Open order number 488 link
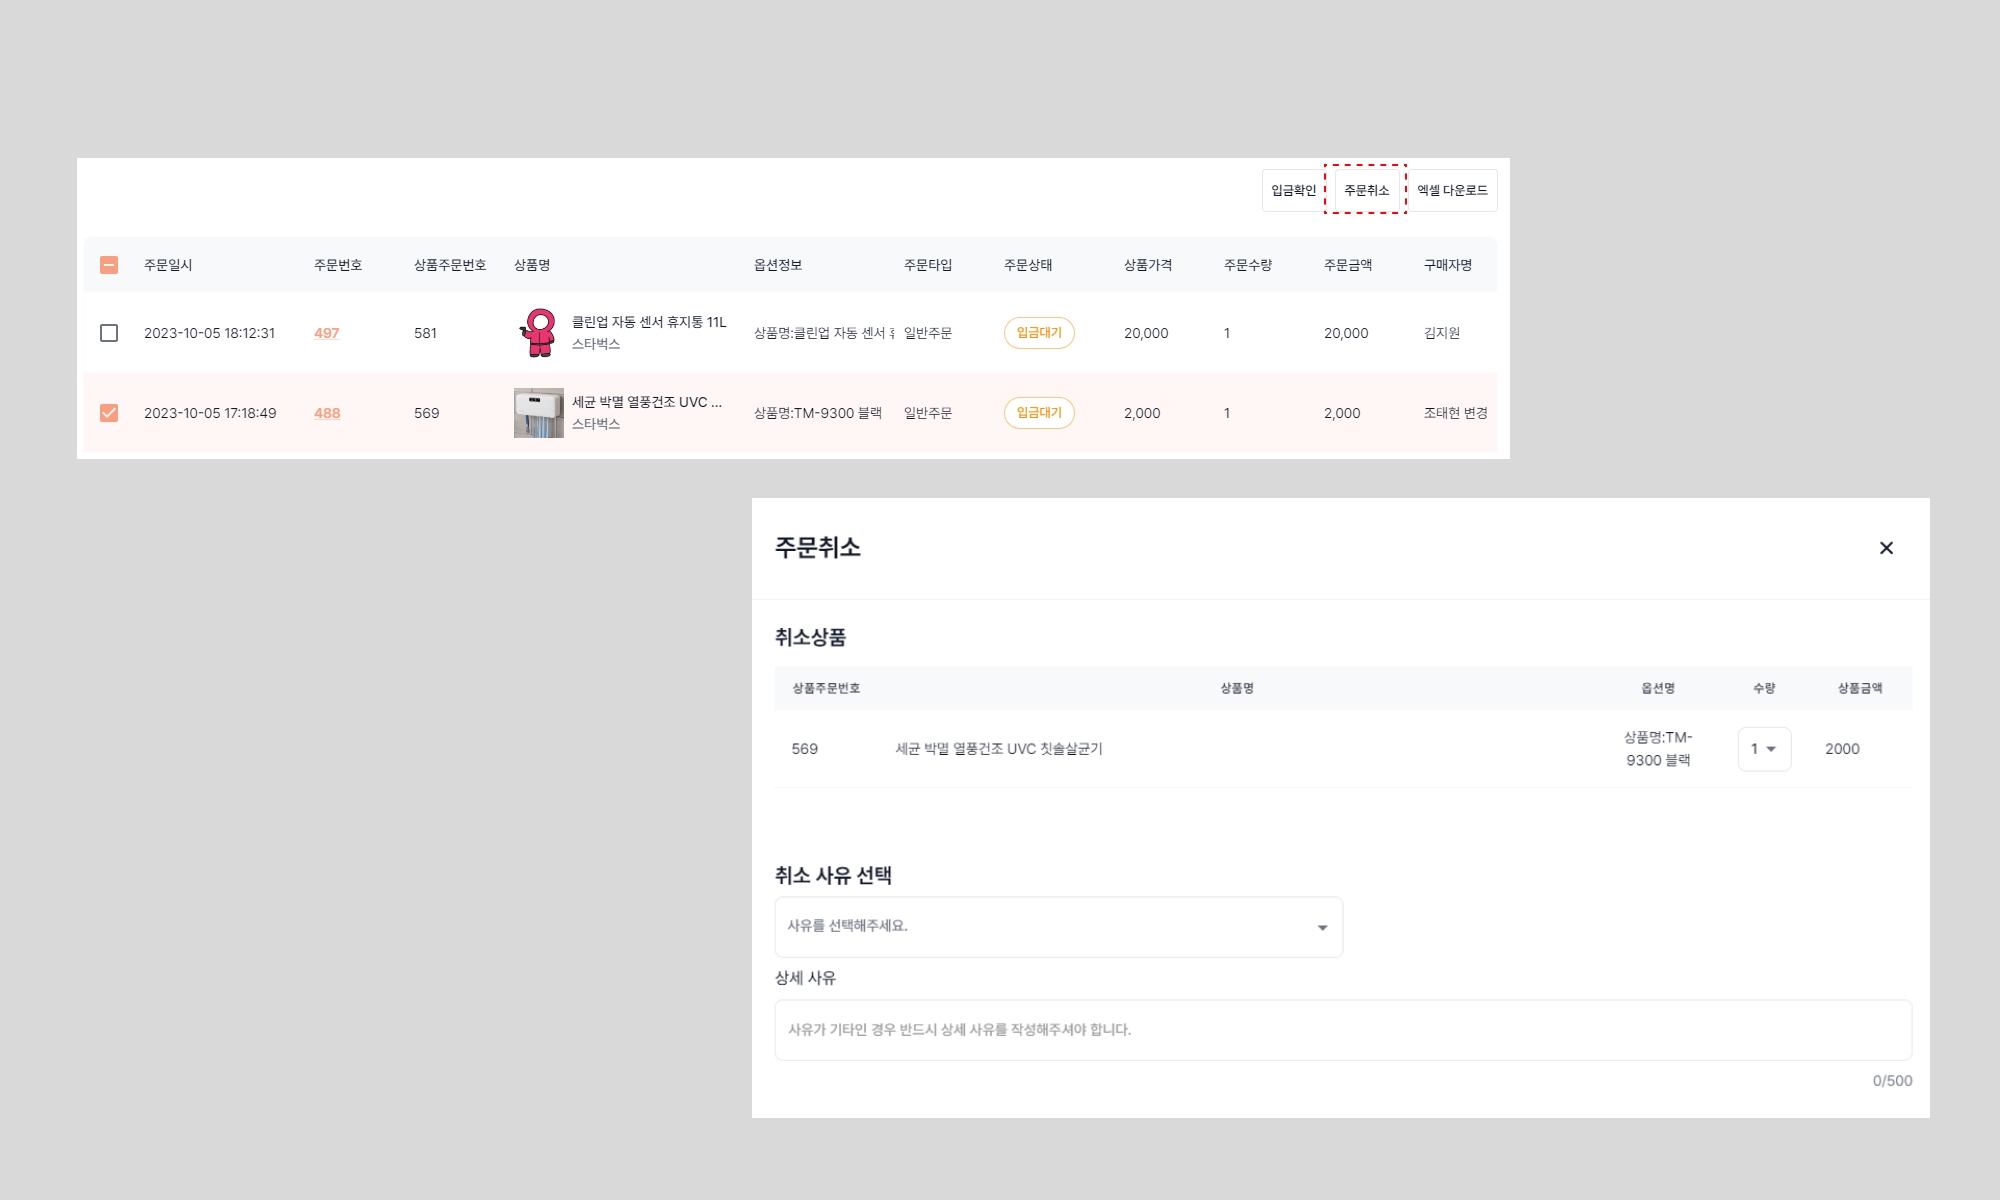Image resolution: width=2000 pixels, height=1200 pixels. pos(327,413)
